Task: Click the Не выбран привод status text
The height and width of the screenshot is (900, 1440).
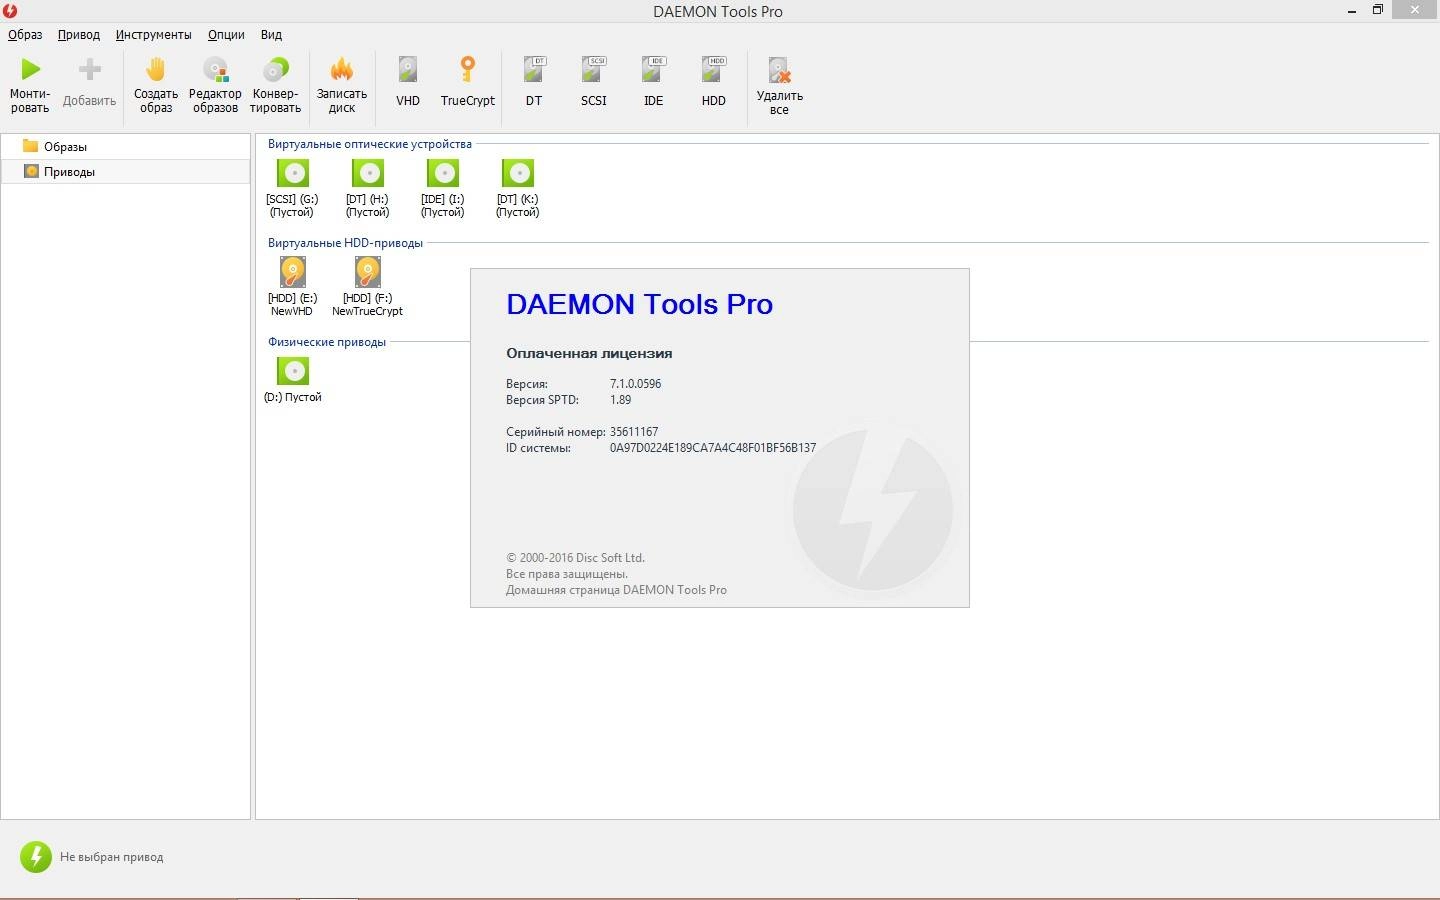Action: pos(111,857)
